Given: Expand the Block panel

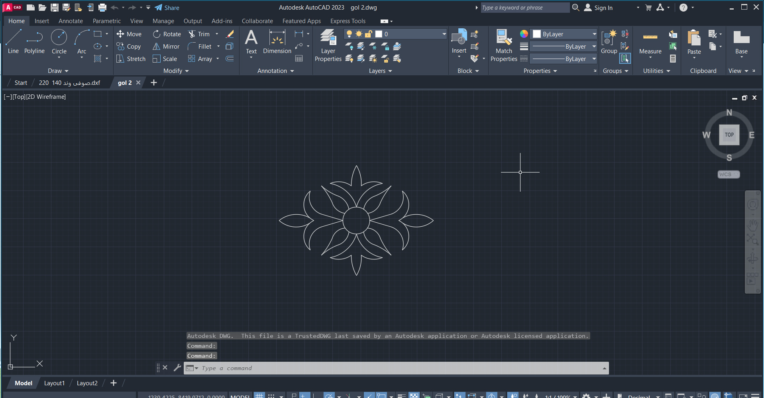Looking at the screenshot, I should [468, 71].
